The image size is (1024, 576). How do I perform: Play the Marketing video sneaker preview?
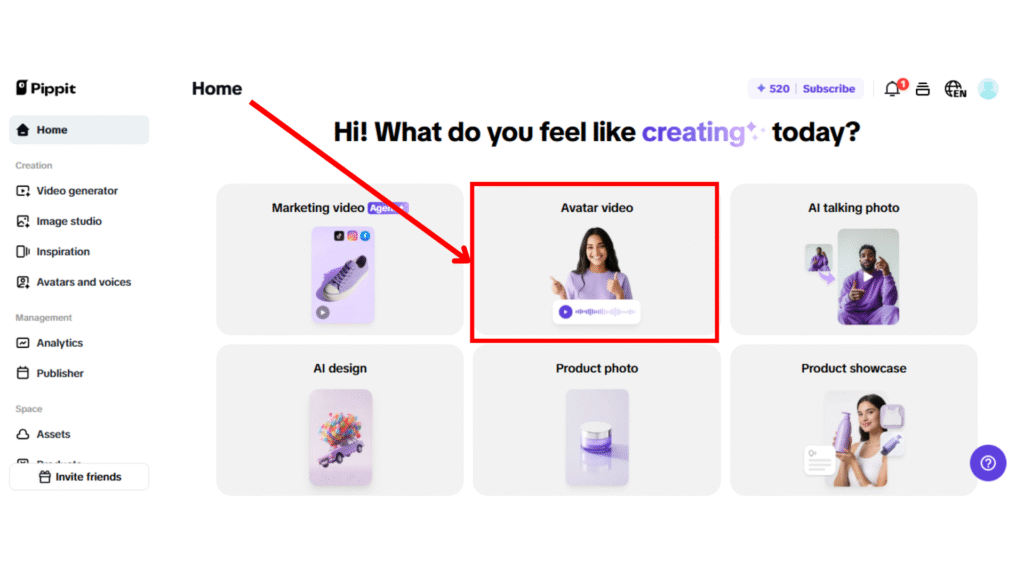323,312
